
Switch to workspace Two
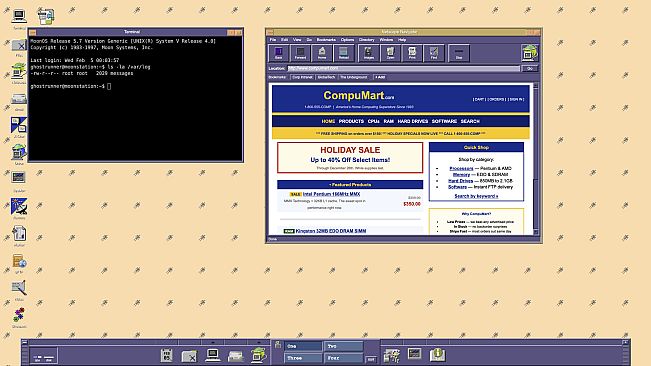pos(343,346)
